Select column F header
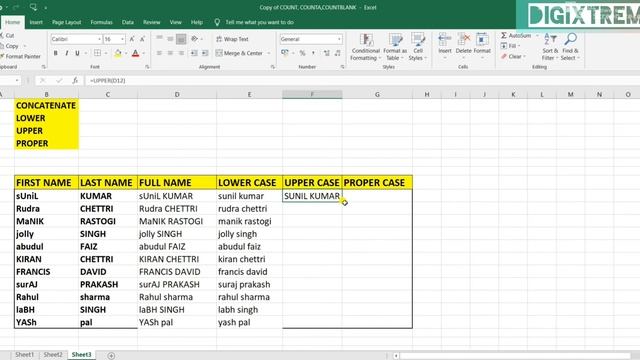 click(312, 94)
